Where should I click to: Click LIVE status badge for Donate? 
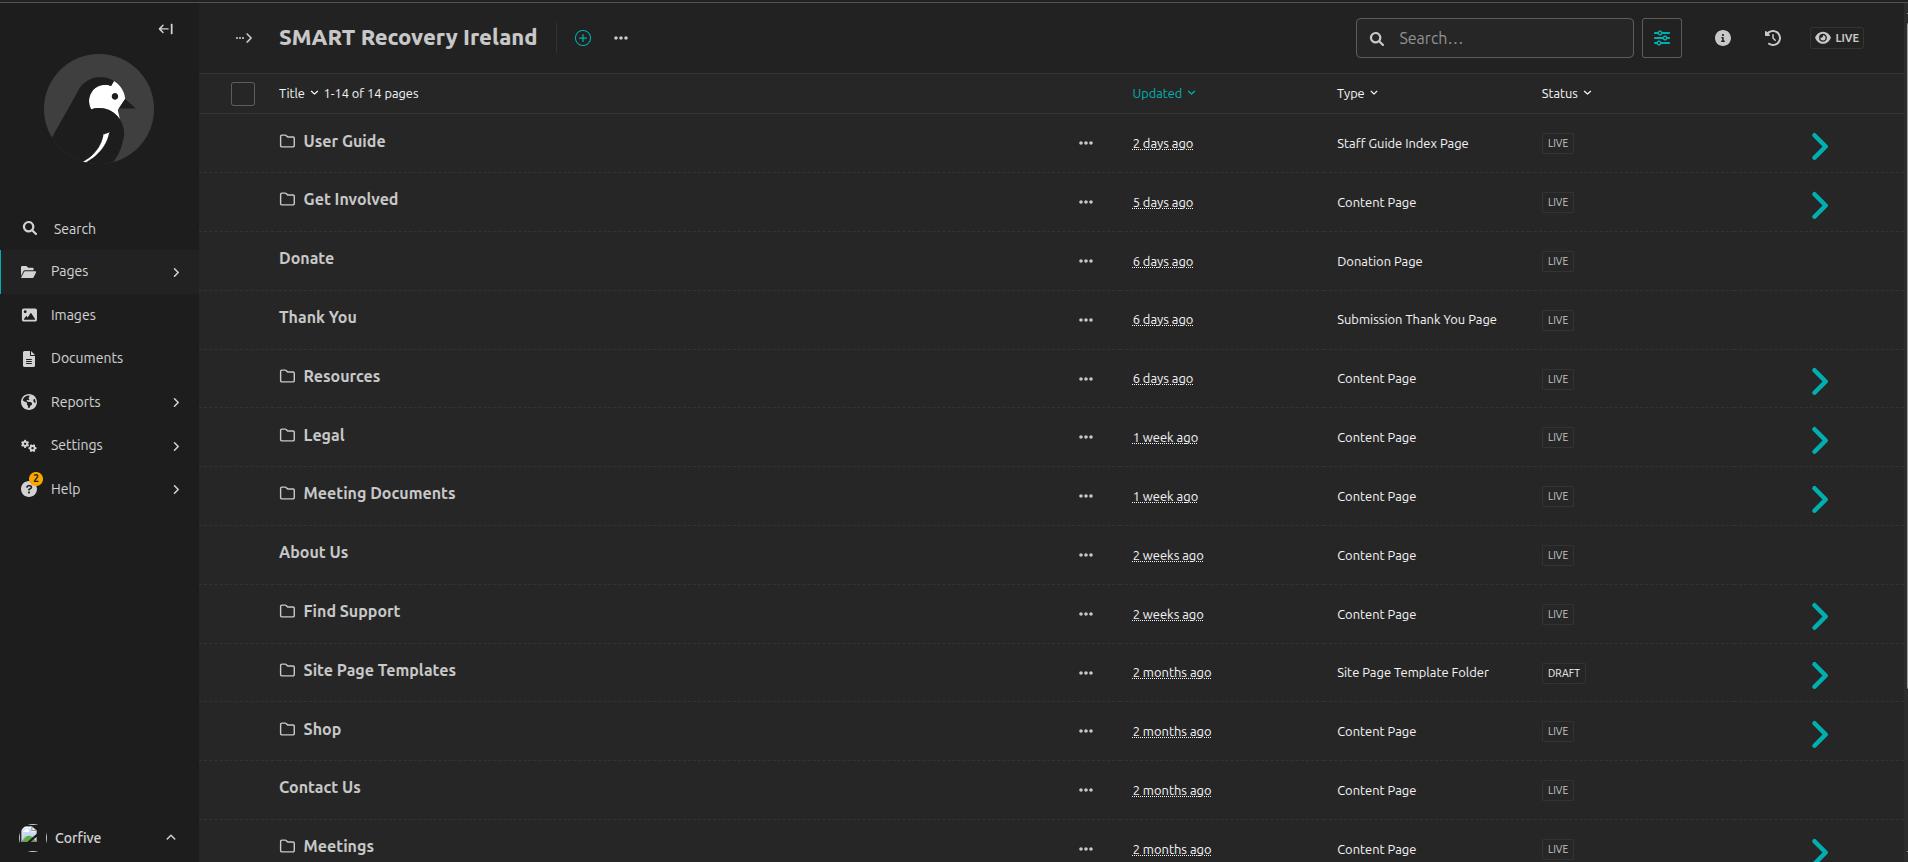point(1557,261)
